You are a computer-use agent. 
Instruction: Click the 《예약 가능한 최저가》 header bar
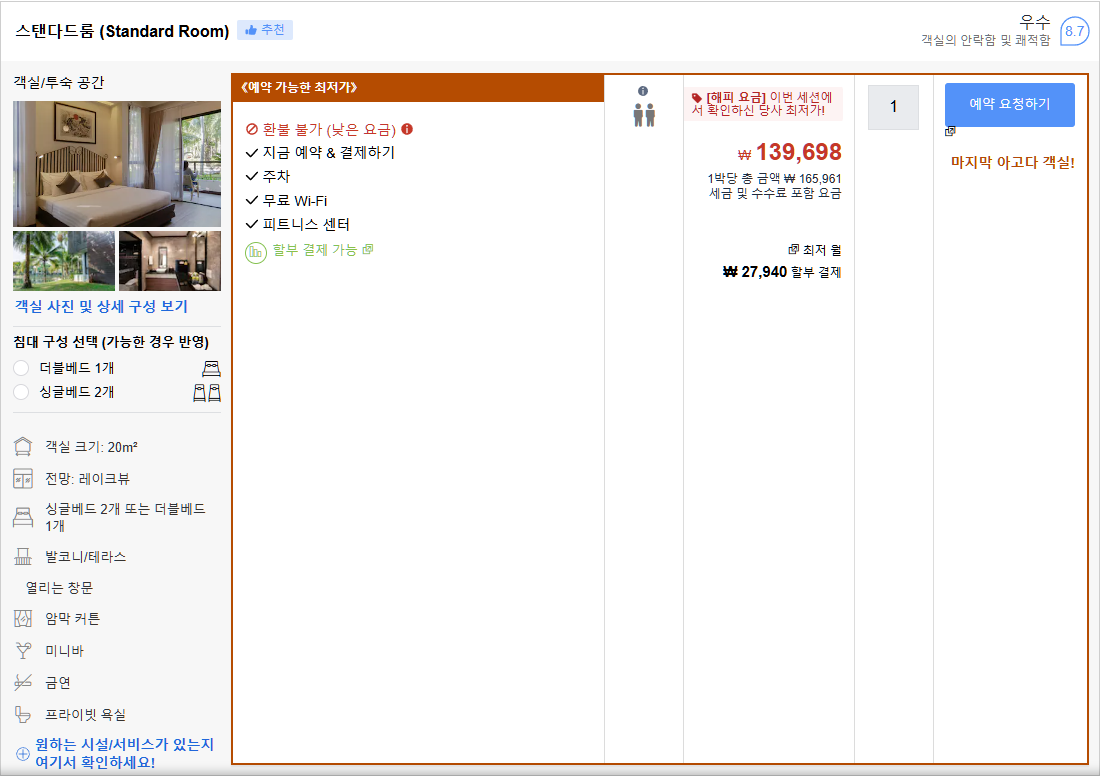[417, 88]
